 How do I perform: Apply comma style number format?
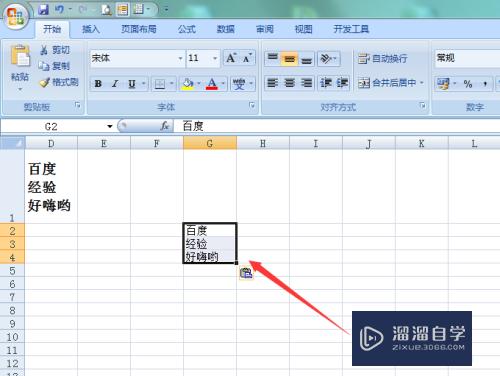tap(485, 84)
